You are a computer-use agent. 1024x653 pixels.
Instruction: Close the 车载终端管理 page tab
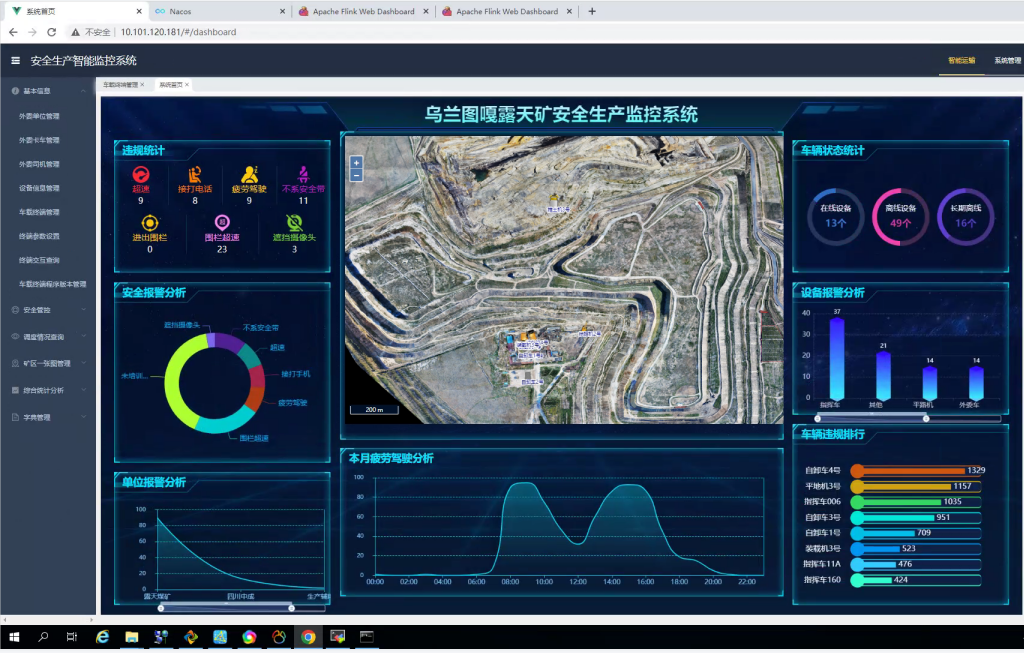tap(143, 85)
